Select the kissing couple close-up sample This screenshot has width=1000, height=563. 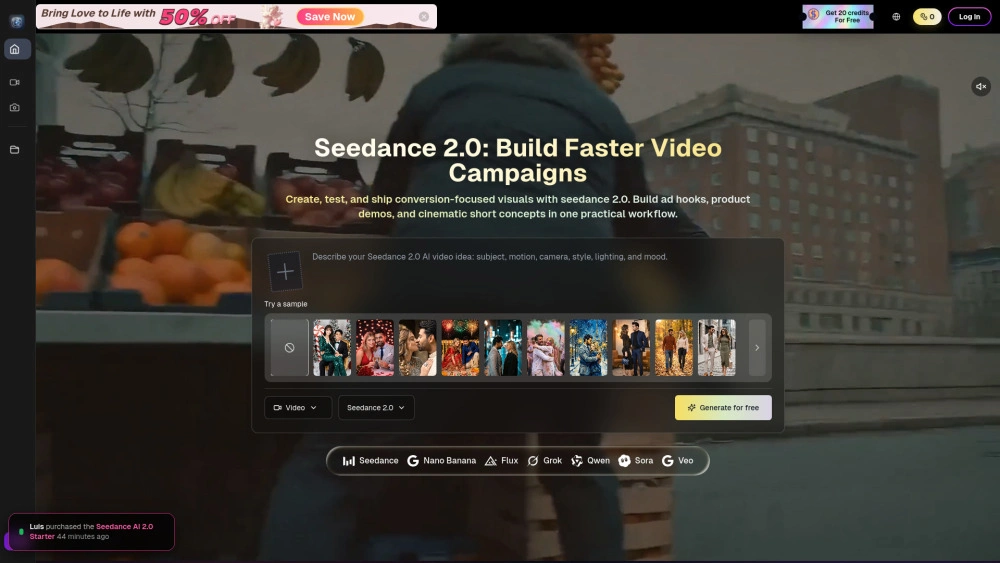click(418, 347)
